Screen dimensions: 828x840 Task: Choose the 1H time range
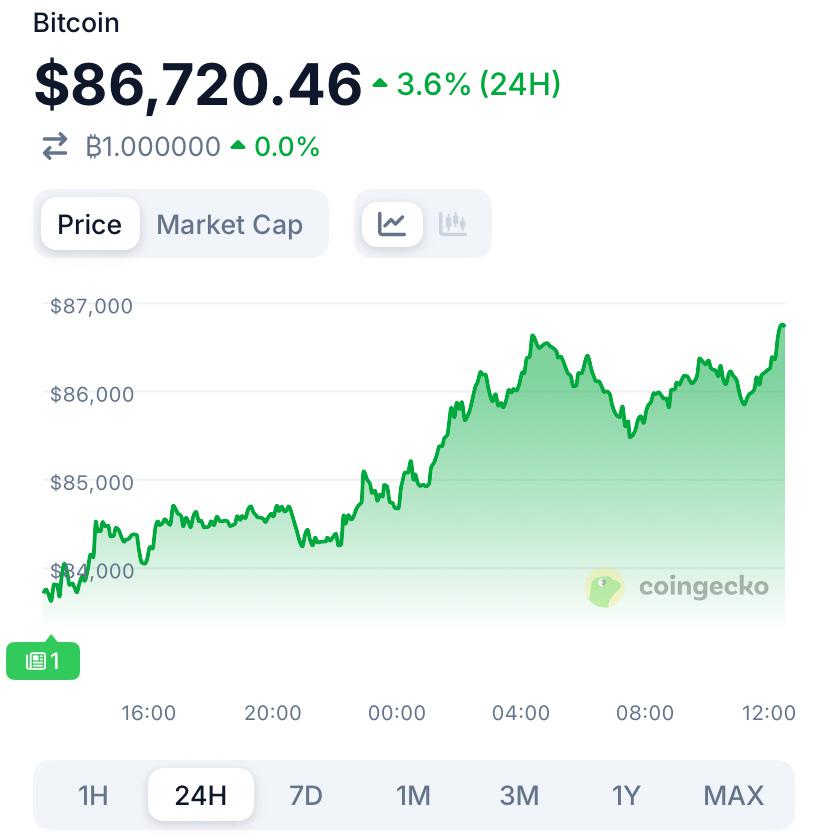pyautogui.click(x=93, y=796)
